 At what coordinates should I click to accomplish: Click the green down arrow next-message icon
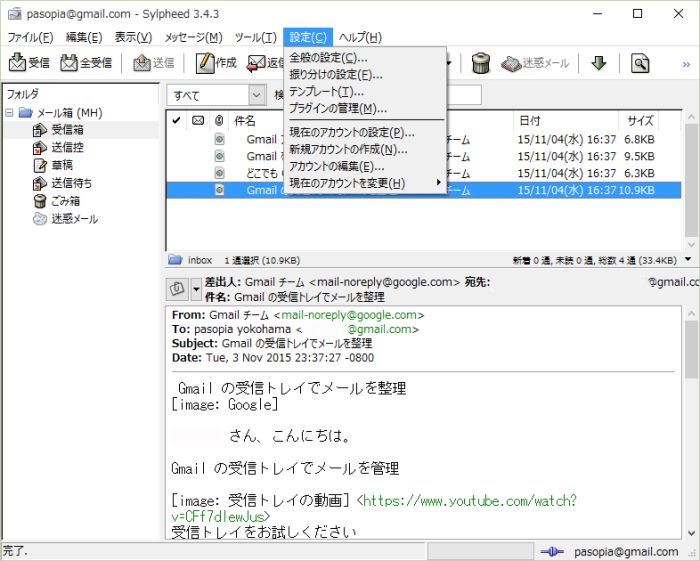[598, 63]
